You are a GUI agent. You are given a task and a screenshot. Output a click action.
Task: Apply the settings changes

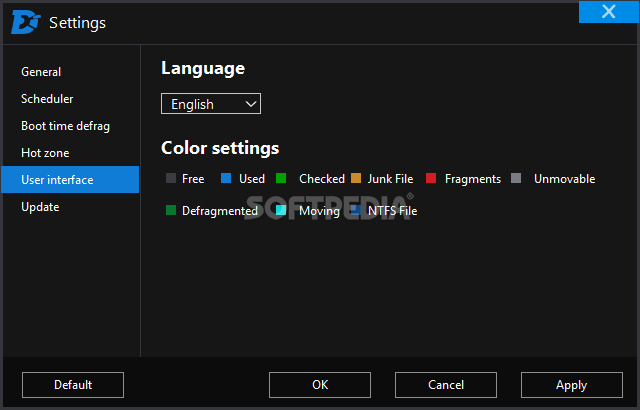click(x=571, y=385)
